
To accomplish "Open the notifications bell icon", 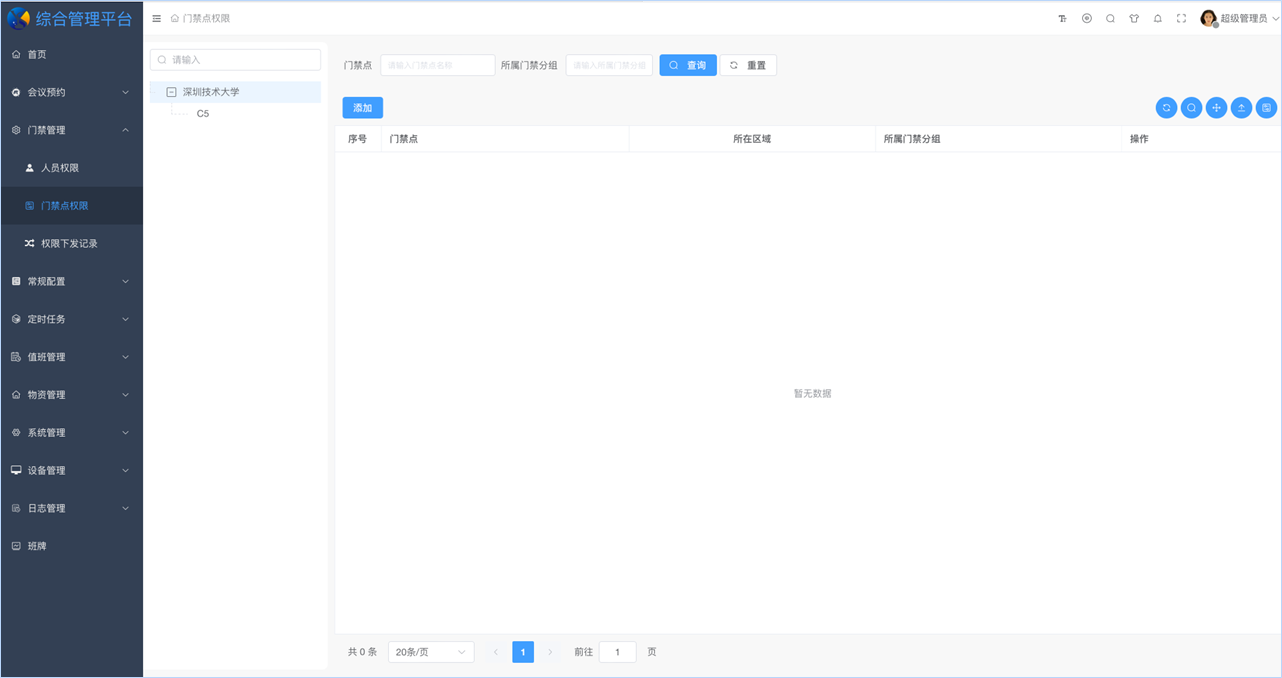I will (x=1157, y=18).
